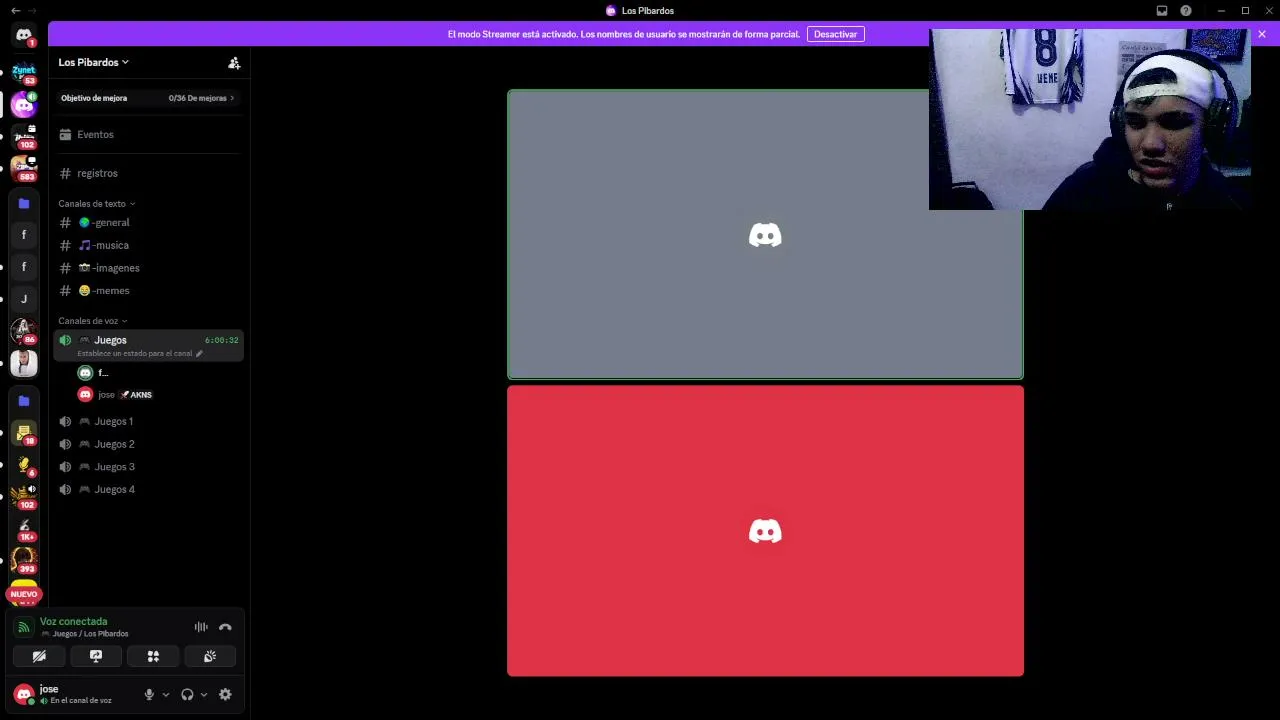Screen dimensions: 1280x720
Task: Open the registros text channel
Action: click(148, 174)
